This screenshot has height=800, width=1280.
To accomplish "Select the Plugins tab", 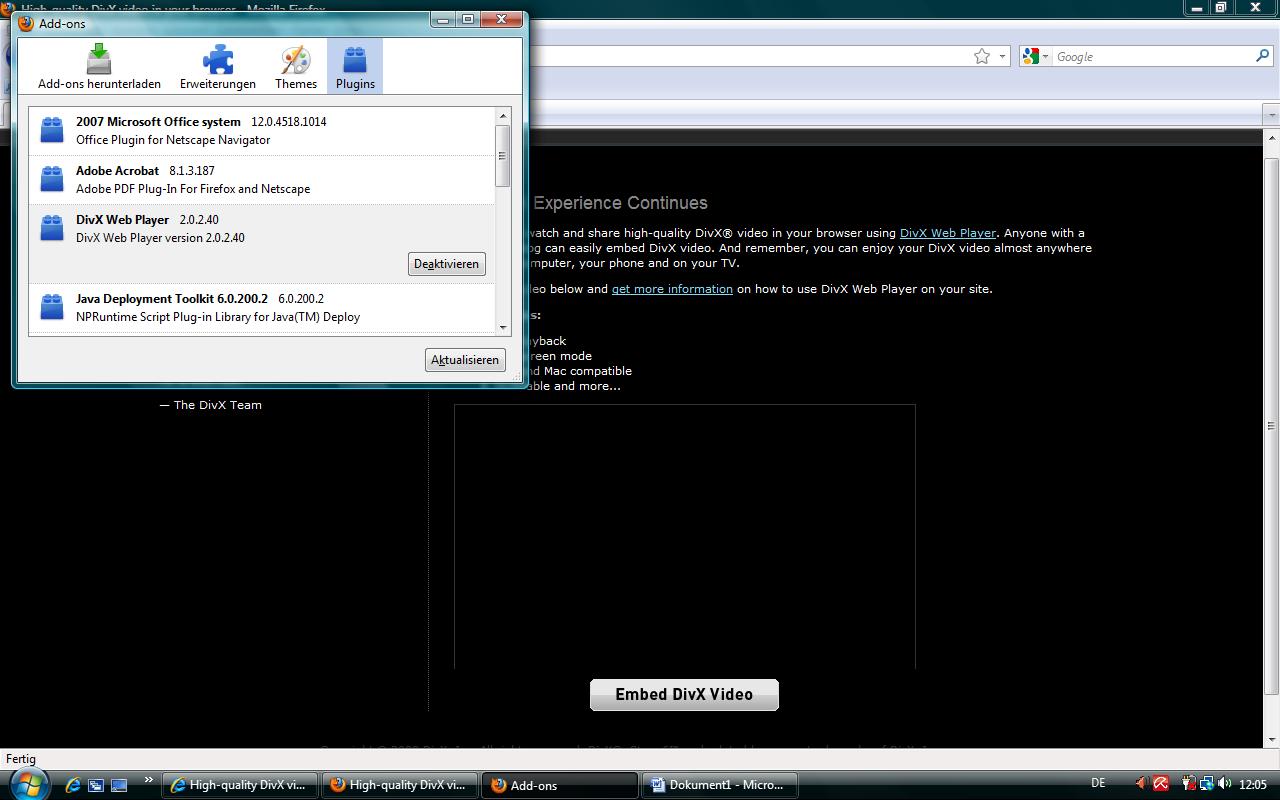I will [355, 67].
